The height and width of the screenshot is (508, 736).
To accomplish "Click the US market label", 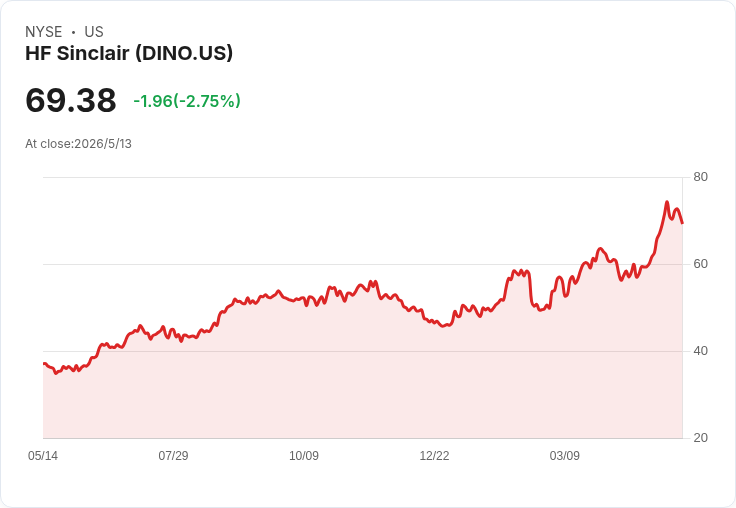I will tap(94, 32).
